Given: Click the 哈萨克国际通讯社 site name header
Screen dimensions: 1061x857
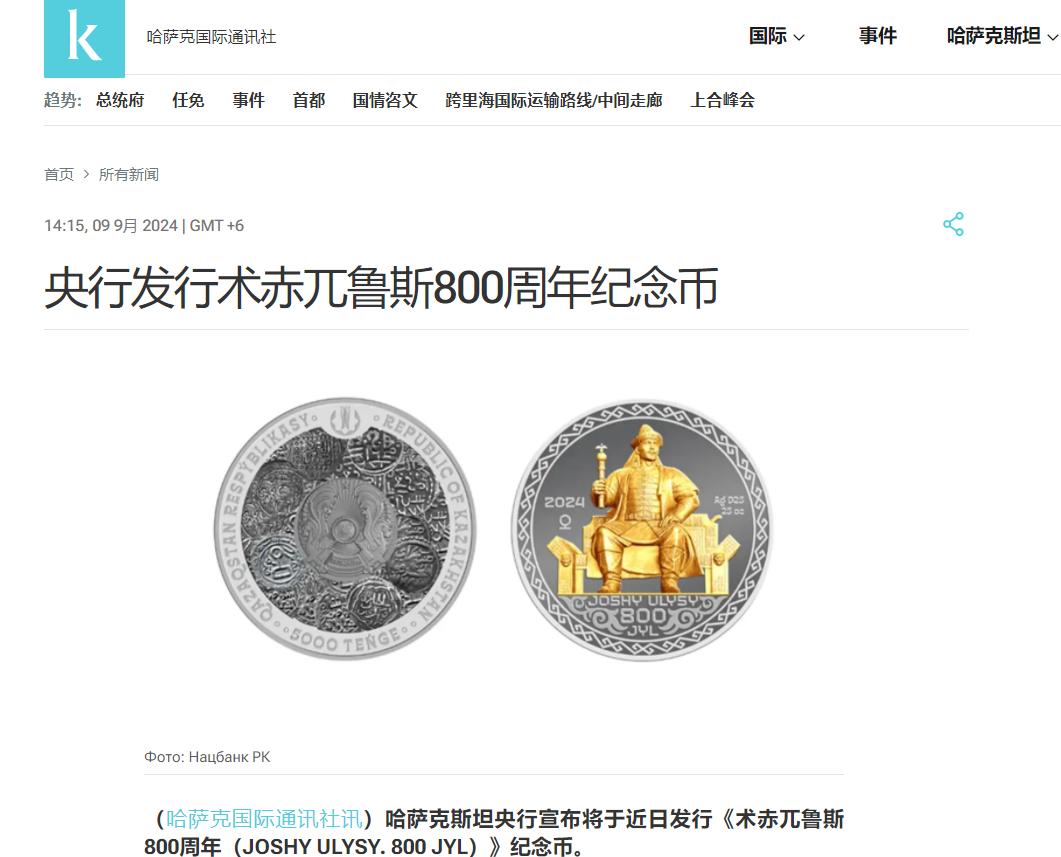Looking at the screenshot, I should [211, 37].
